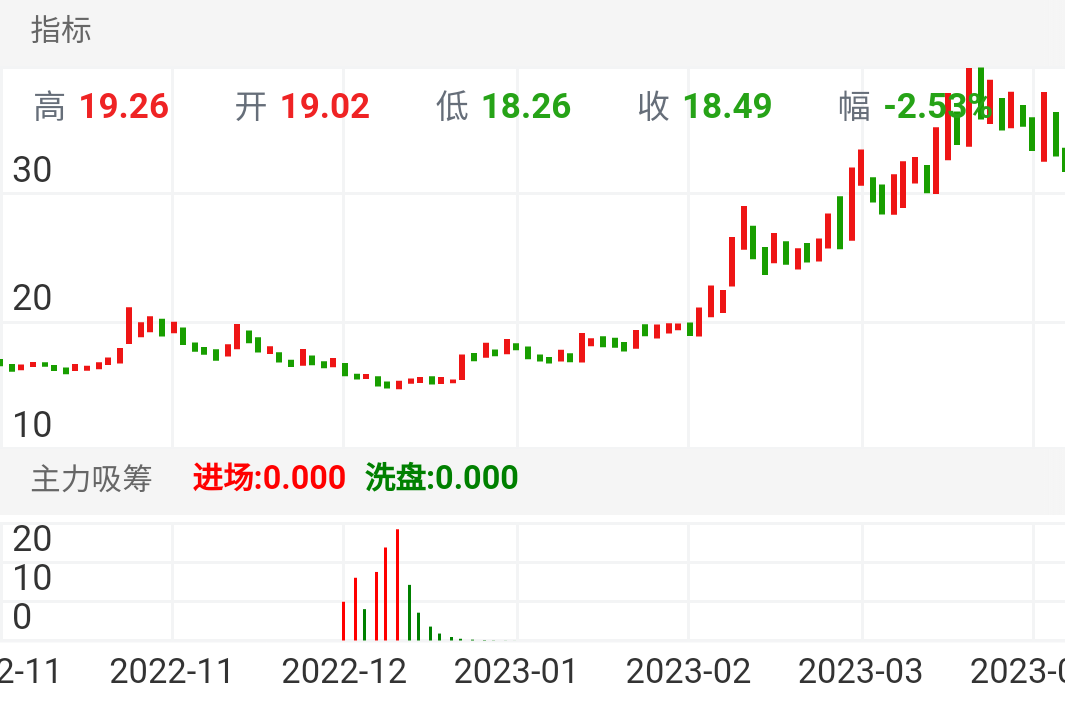Image resolution: width=1065 pixels, height=708 pixels.
Task: Click the 20 price axis label on candlestick chart
Action: click(31, 297)
